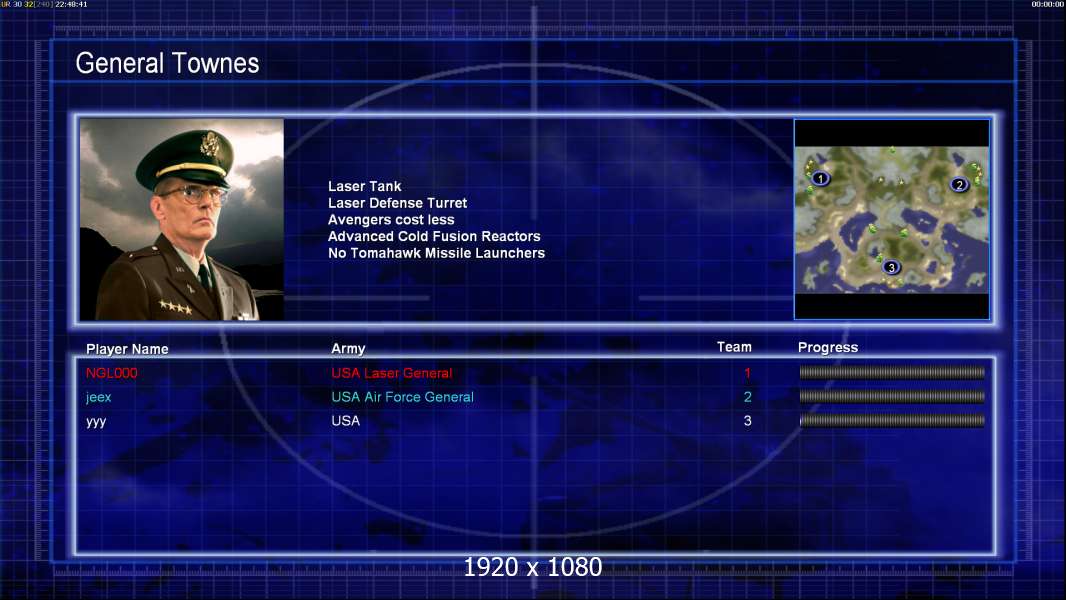Screen dimensions: 1066x600
Task: Click USA Laser General army entry
Action: (x=392, y=373)
